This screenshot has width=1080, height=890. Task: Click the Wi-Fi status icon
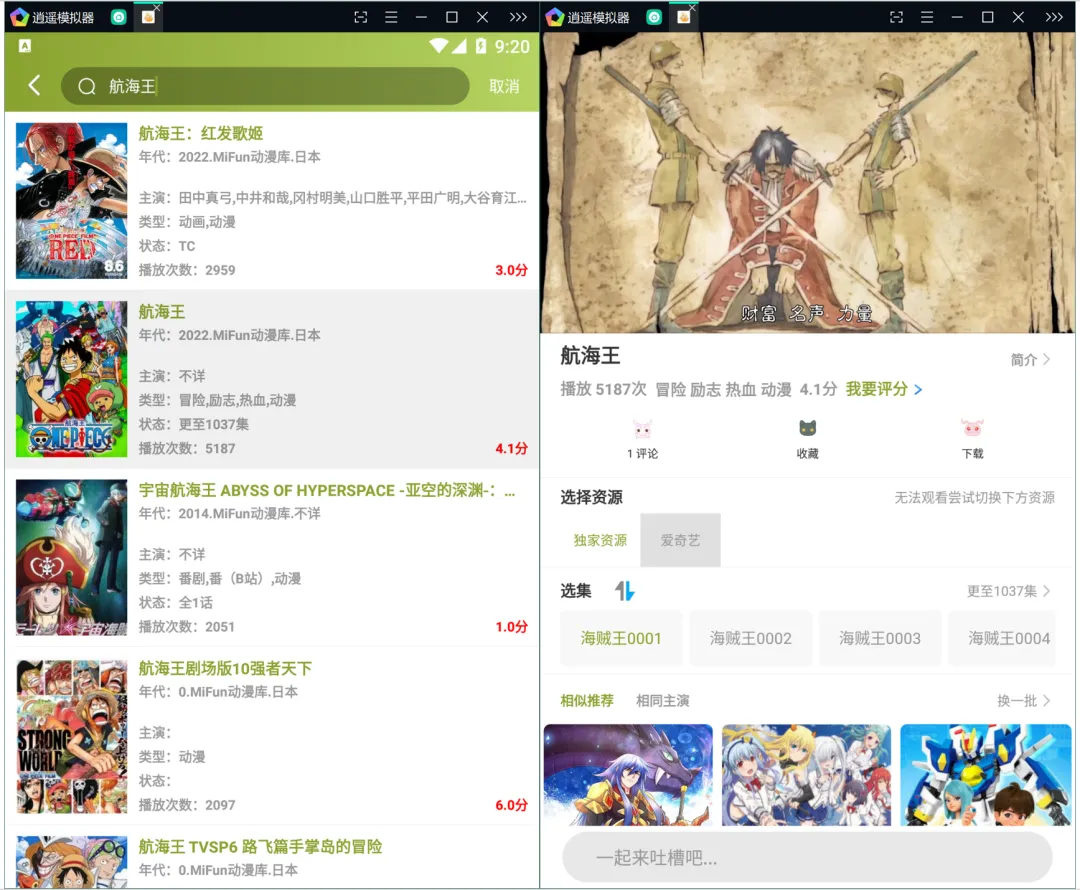(x=438, y=46)
